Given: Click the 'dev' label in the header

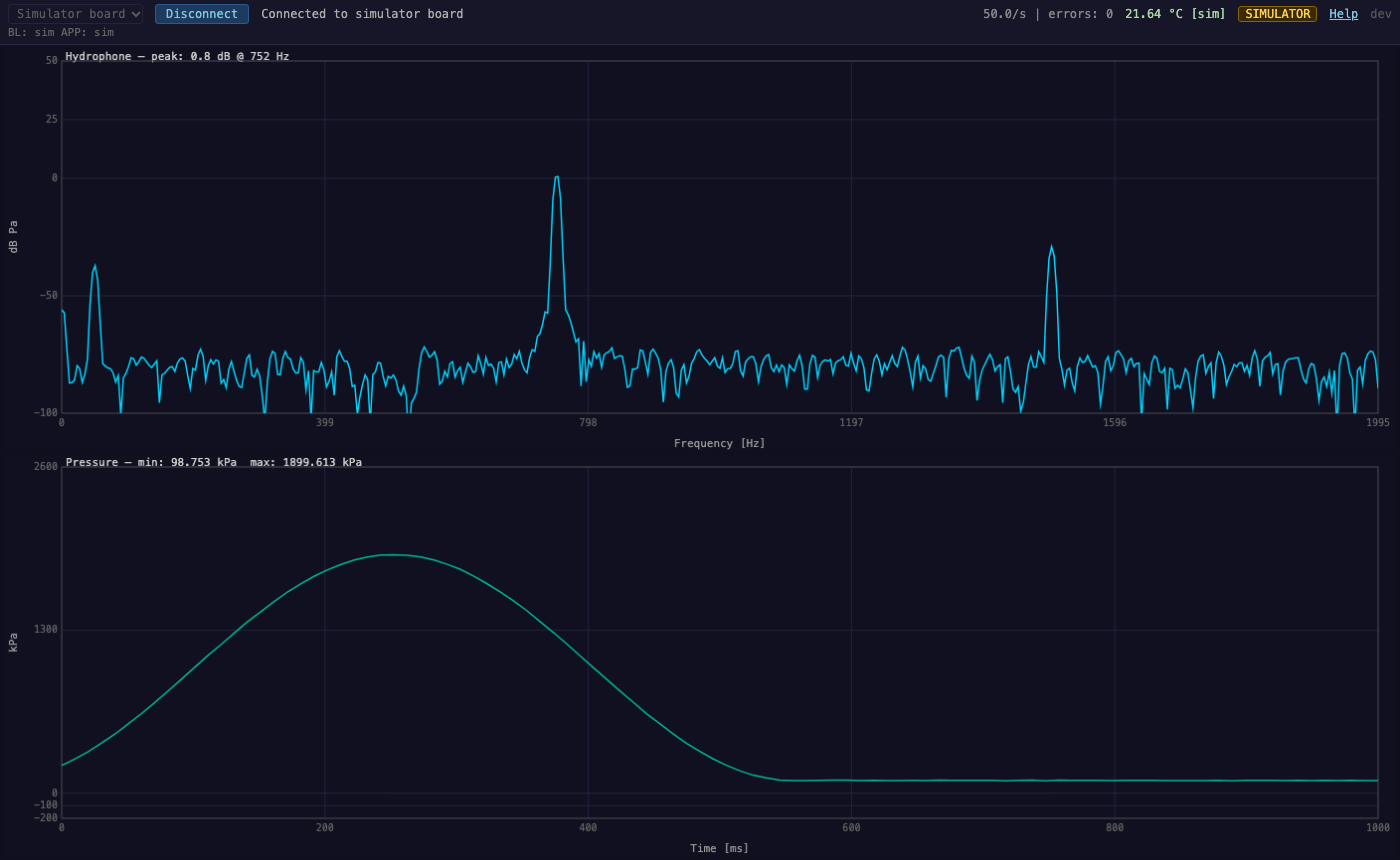Looking at the screenshot, I should [1380, 14].
